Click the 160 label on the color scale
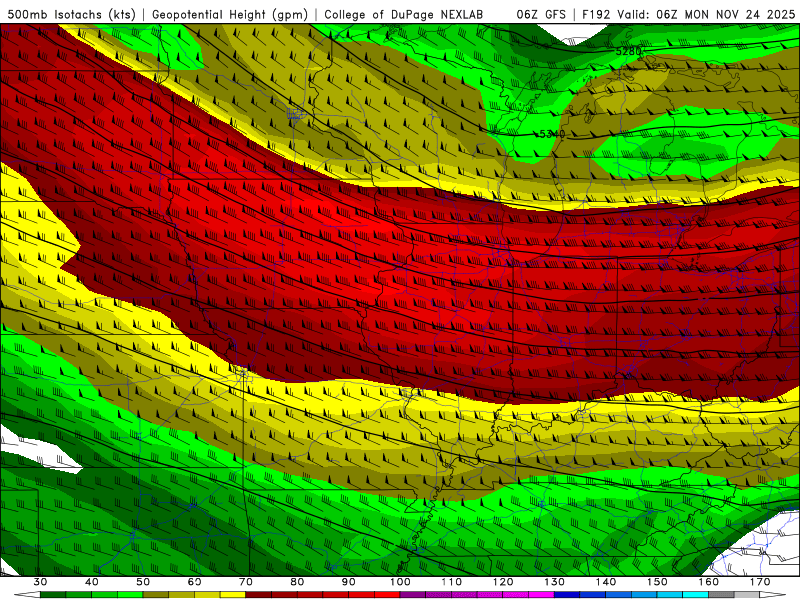 click(x=709, y=582)
